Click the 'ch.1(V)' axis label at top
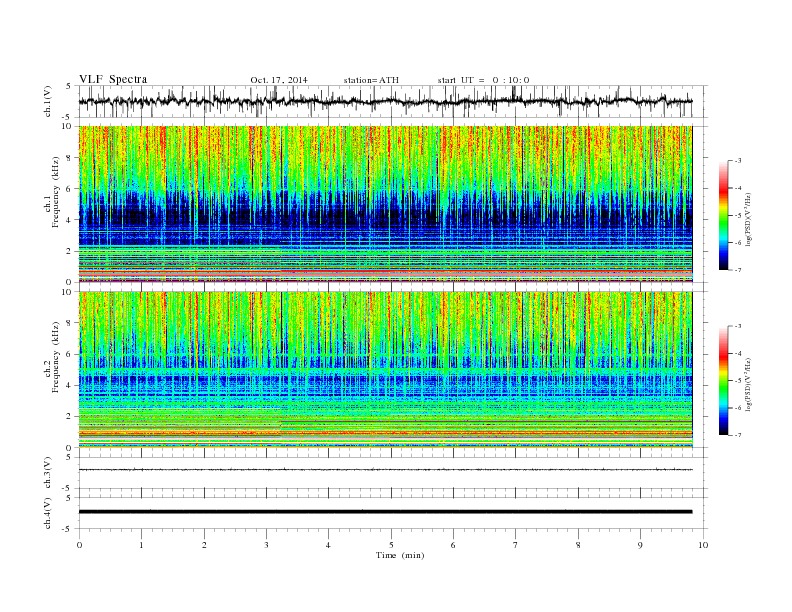The height and width of the screenshot is (612, 792). pyautogui.click(x=48, y=101)
